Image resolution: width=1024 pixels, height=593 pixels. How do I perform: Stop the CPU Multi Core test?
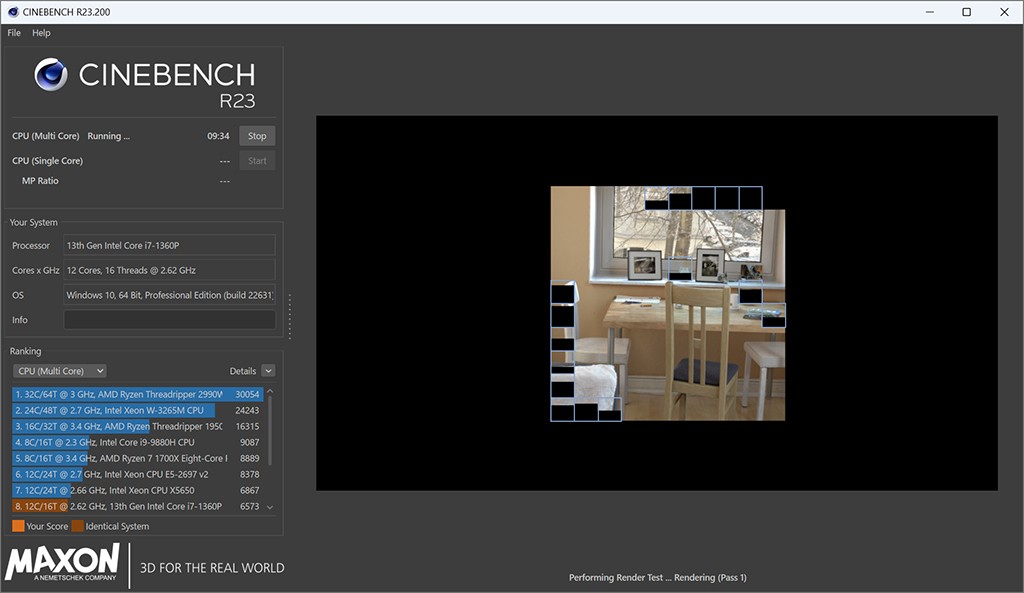point(257,136)
